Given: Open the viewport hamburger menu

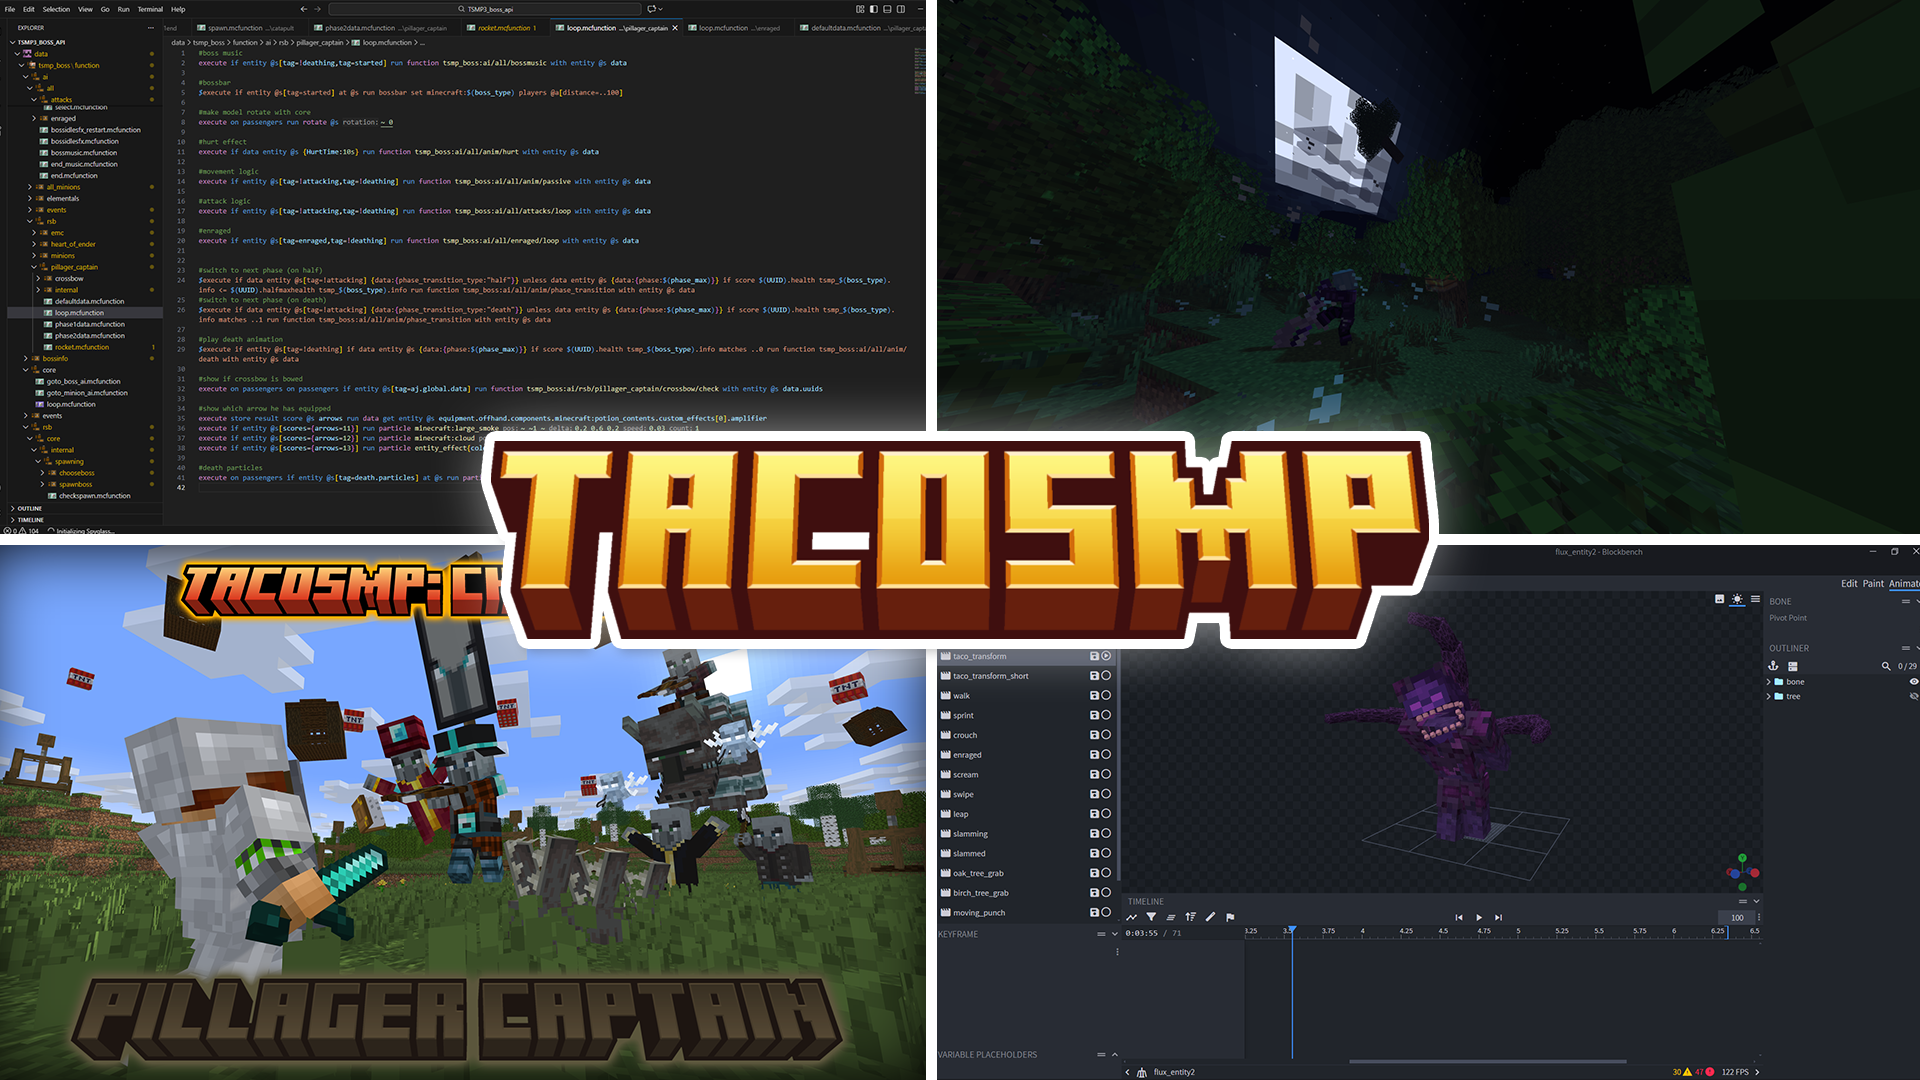Looking at the screenshot, I should tap(1755, 599).
